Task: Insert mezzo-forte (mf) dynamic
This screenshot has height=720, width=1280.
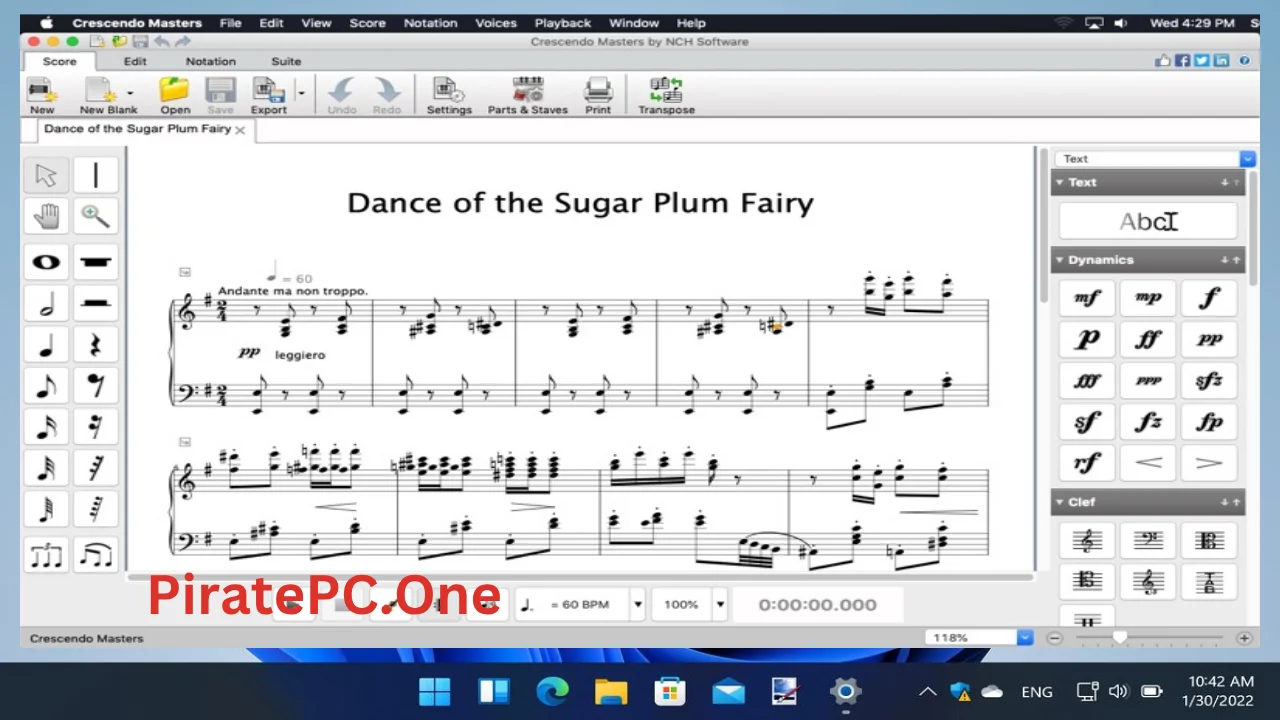Action: pyautogui.click(x=1087, y=298)
